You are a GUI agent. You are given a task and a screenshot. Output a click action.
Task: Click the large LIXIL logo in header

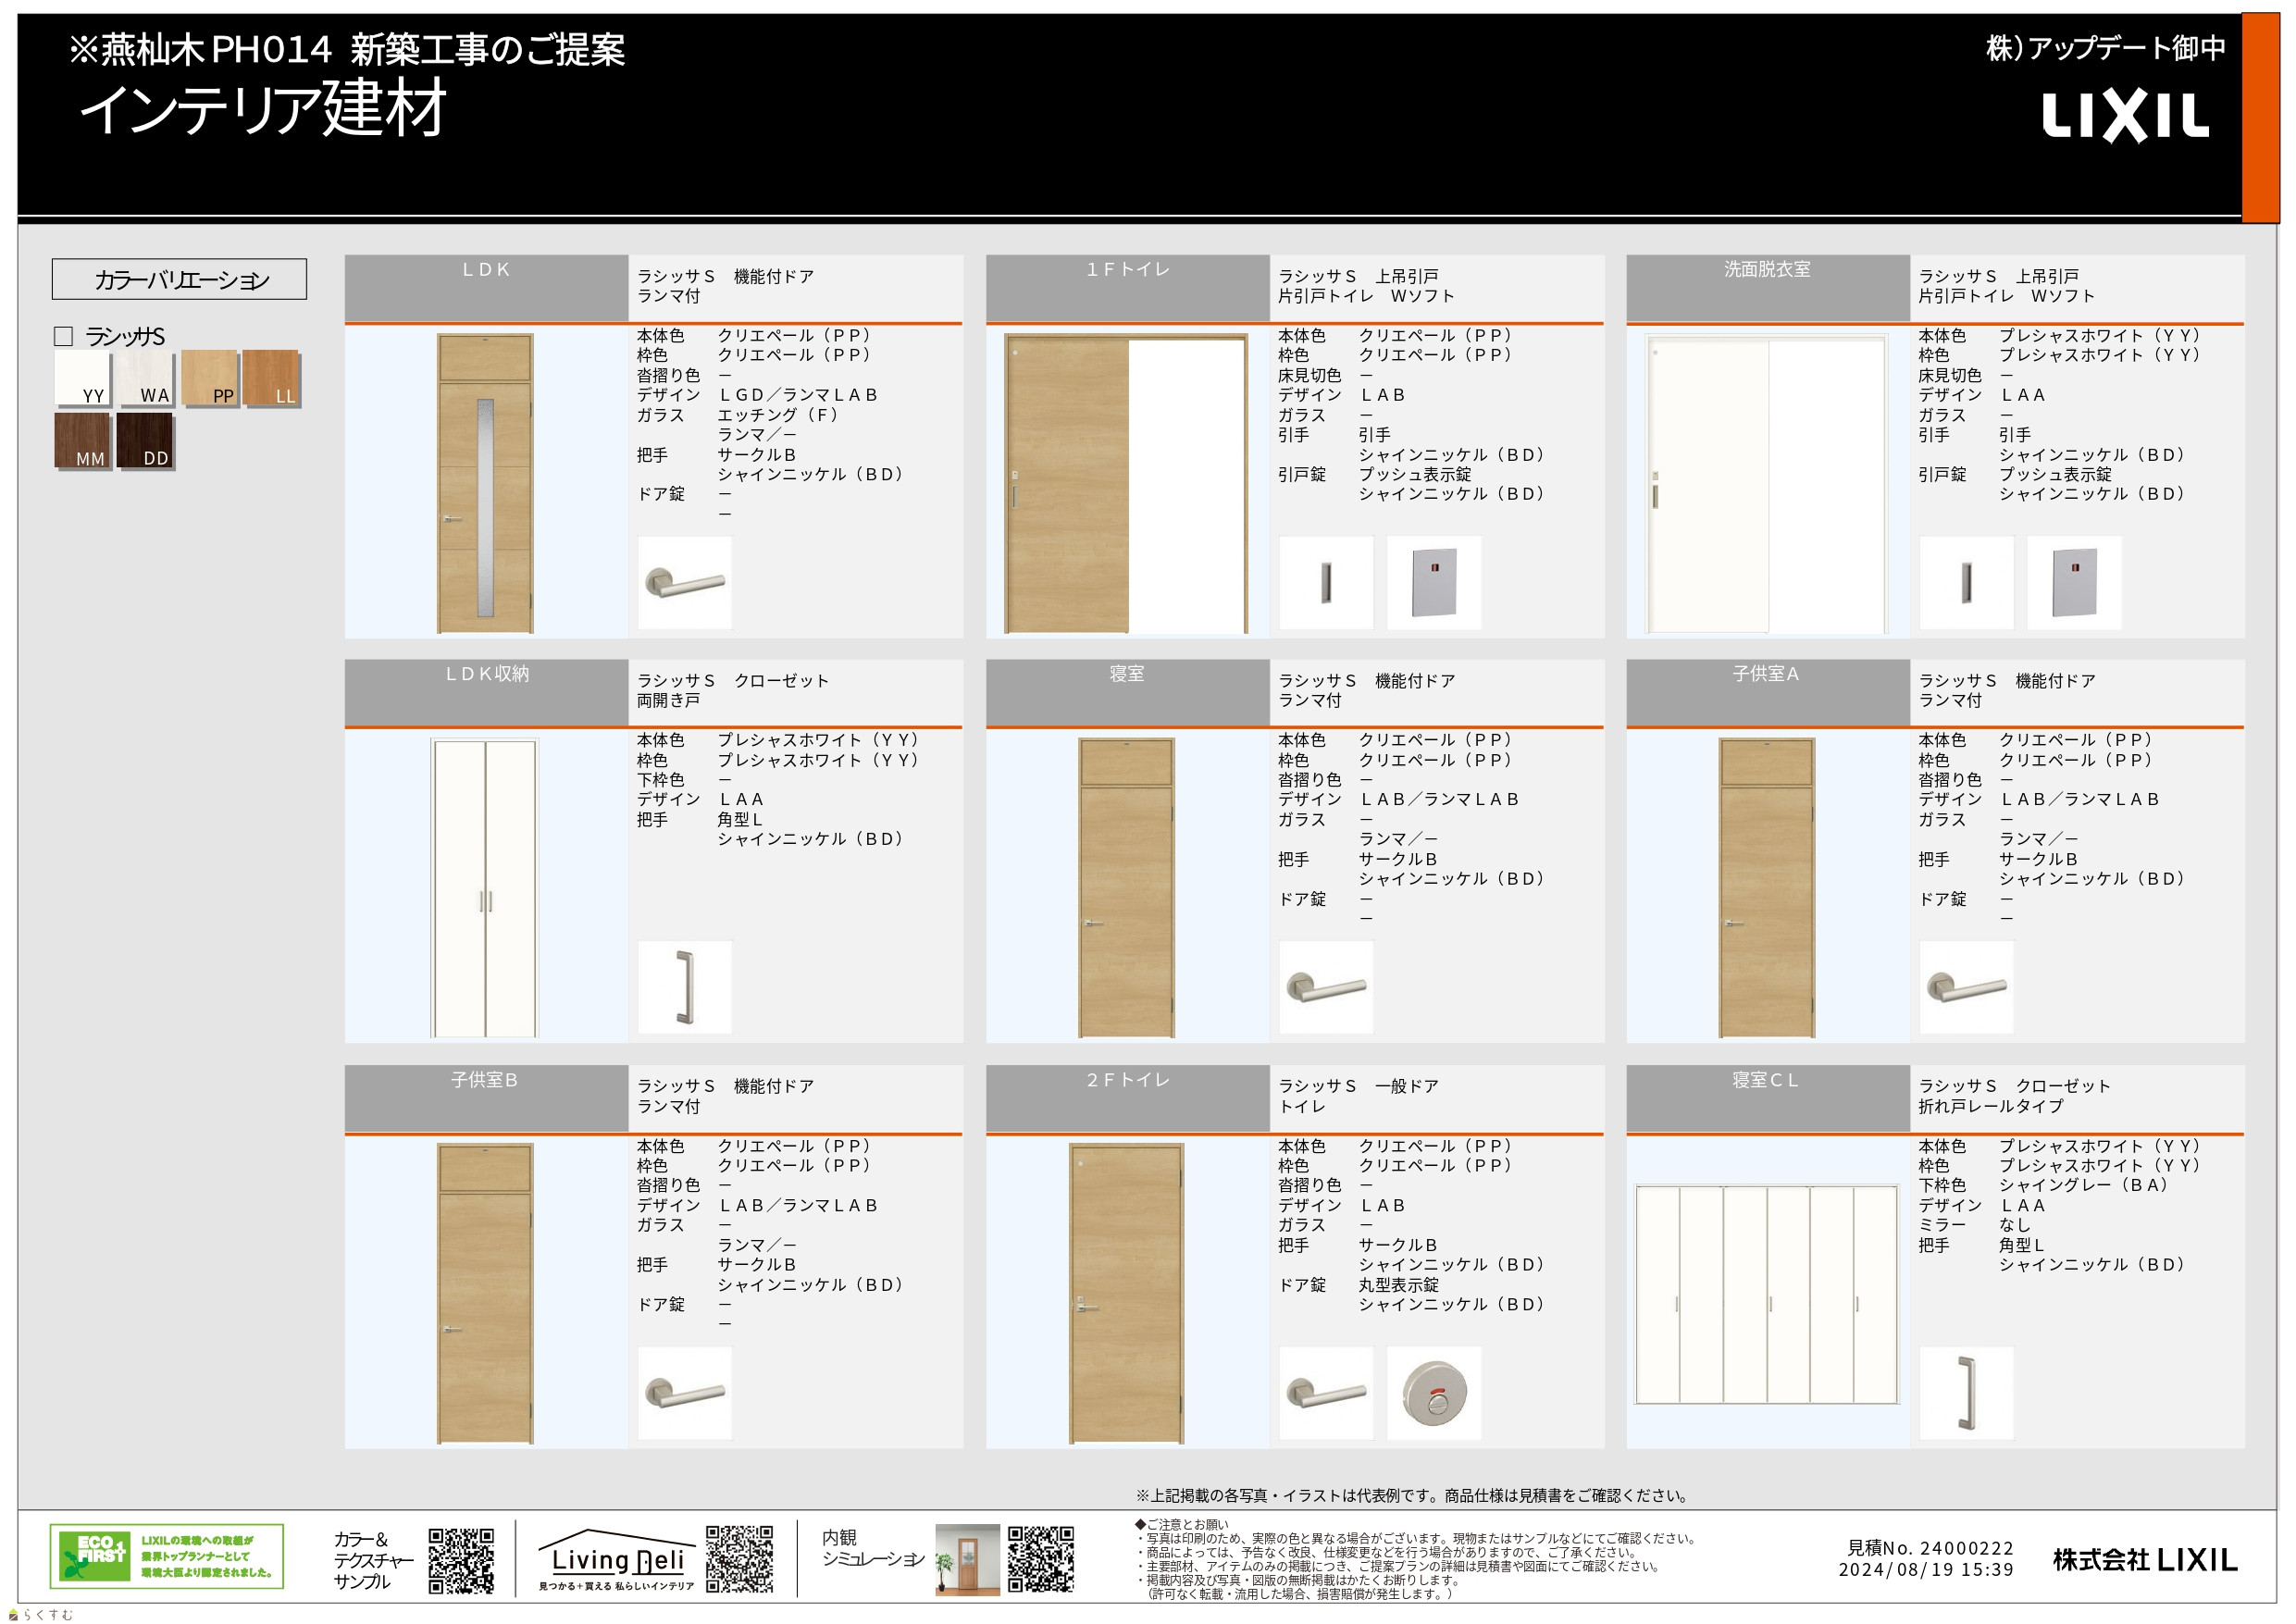[2124, 117]
